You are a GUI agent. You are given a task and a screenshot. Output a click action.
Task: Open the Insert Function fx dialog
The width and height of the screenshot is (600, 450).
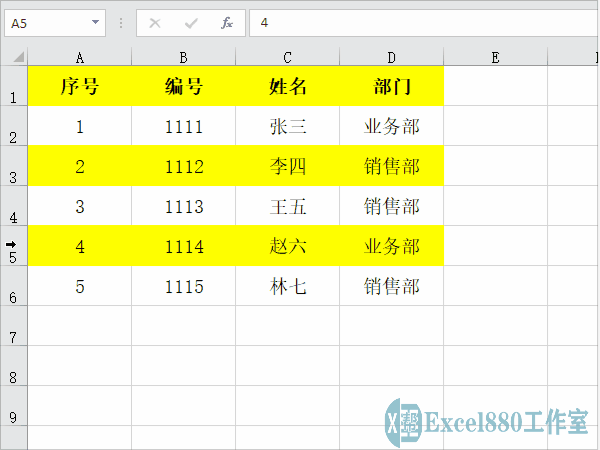(227, 23)
